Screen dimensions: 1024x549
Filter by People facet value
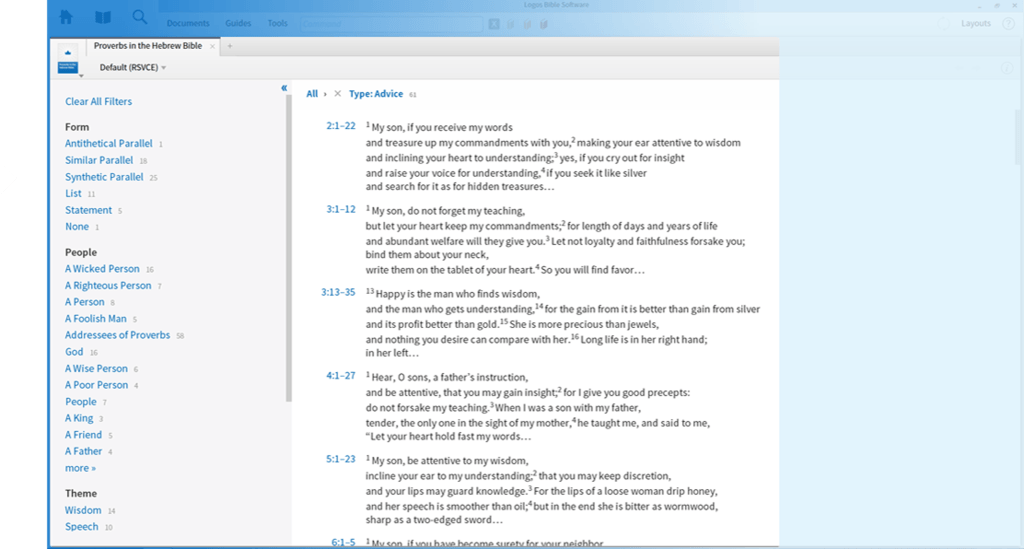(80, 401)
